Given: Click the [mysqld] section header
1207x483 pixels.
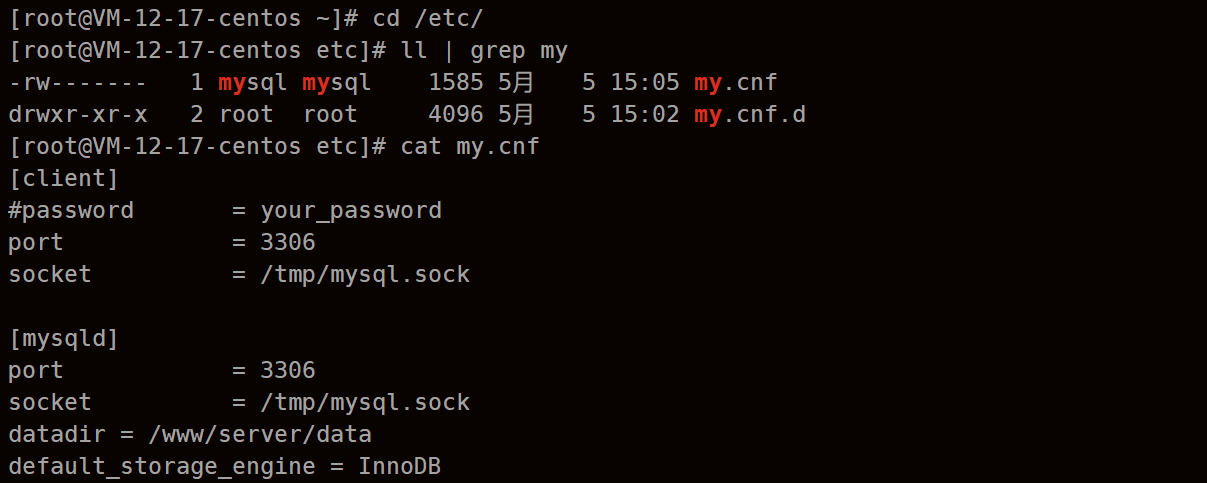Looking at the screenshot, I should [64, 338].
